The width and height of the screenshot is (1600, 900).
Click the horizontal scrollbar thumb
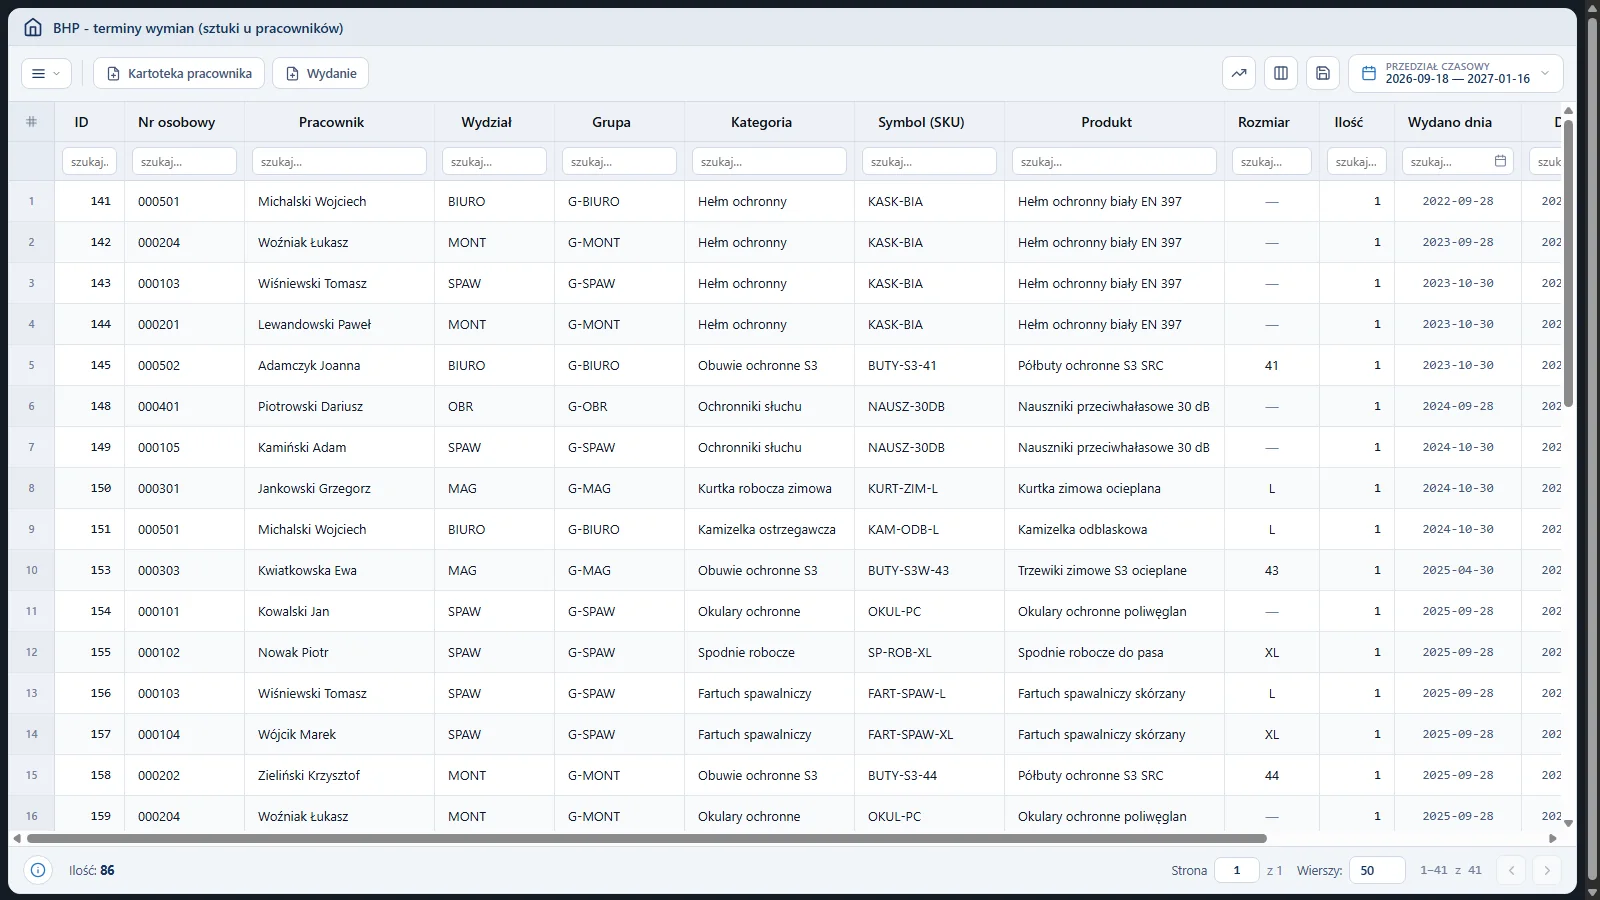646,838
